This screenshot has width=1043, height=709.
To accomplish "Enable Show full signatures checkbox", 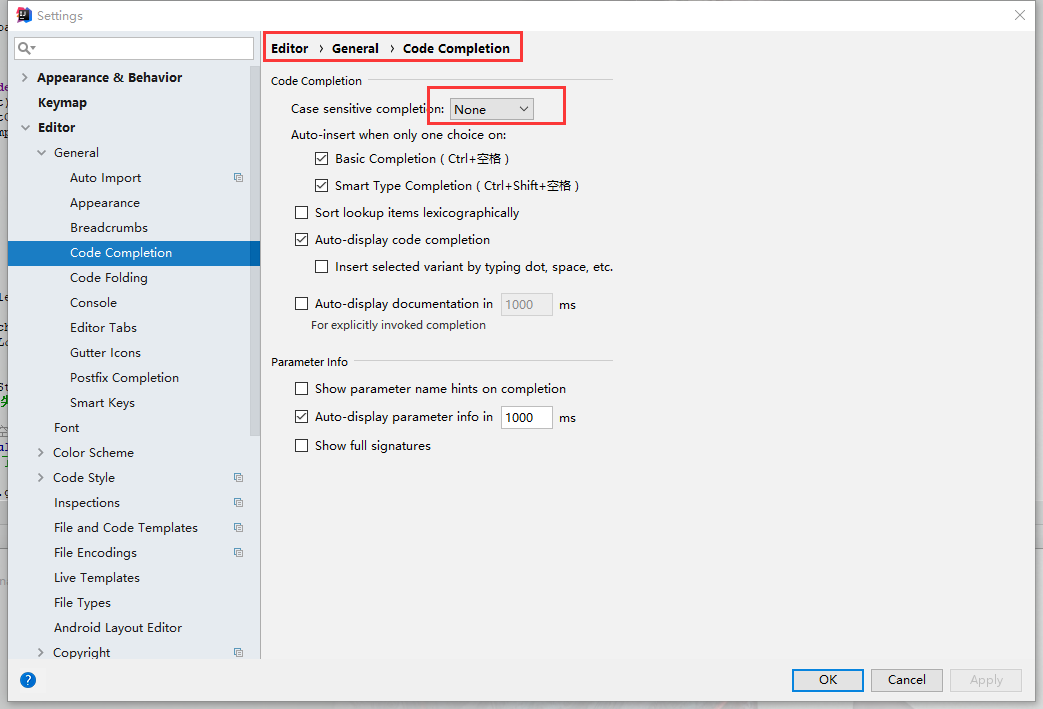I will pos(301,446).
